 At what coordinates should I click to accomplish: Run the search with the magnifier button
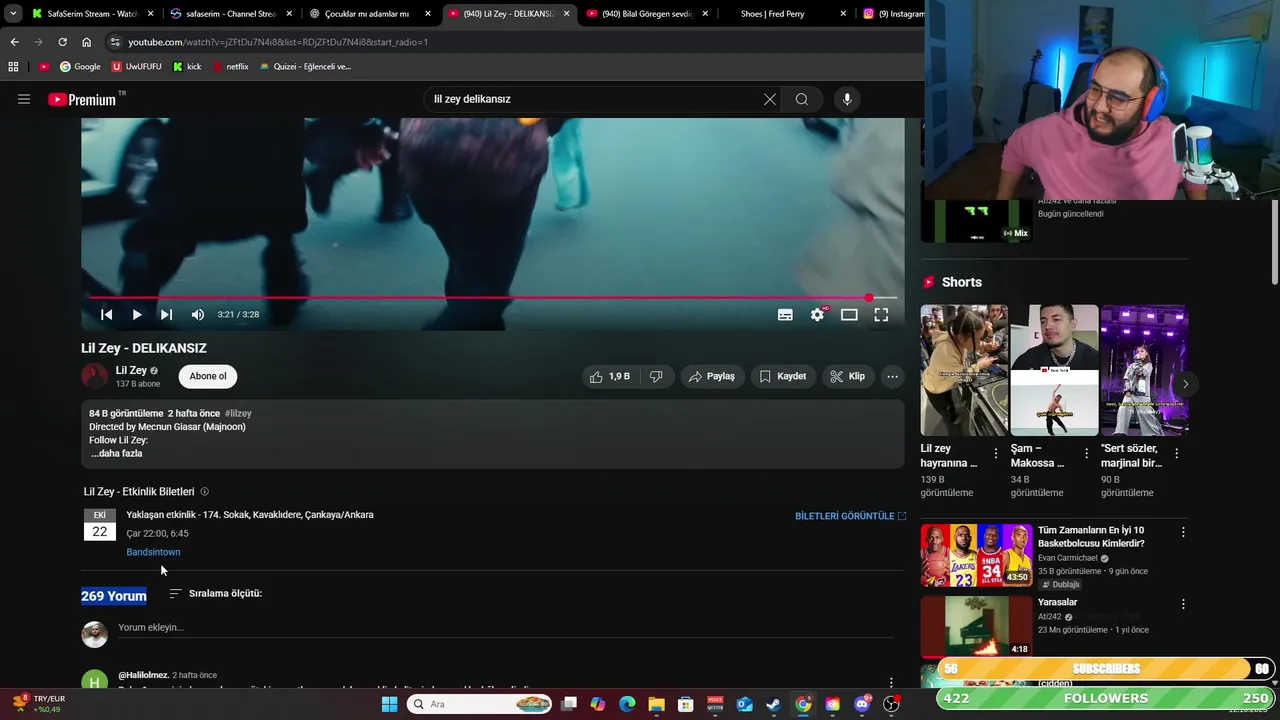[x=802, y=99]
